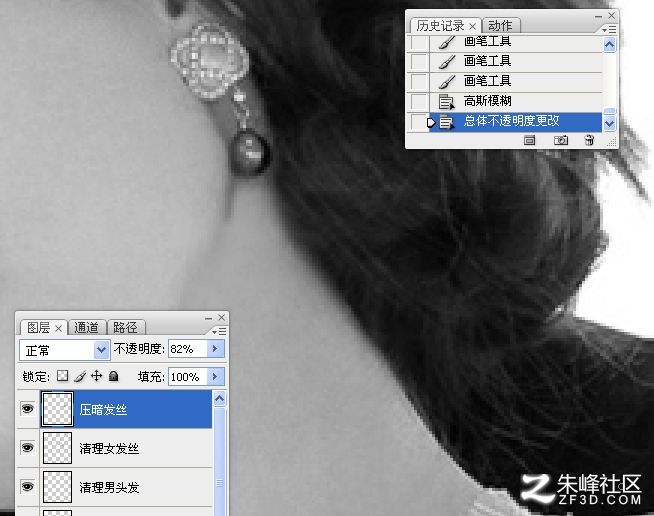Minimize the Layers panel
The image size is (654, 516).
pos(209,318)
